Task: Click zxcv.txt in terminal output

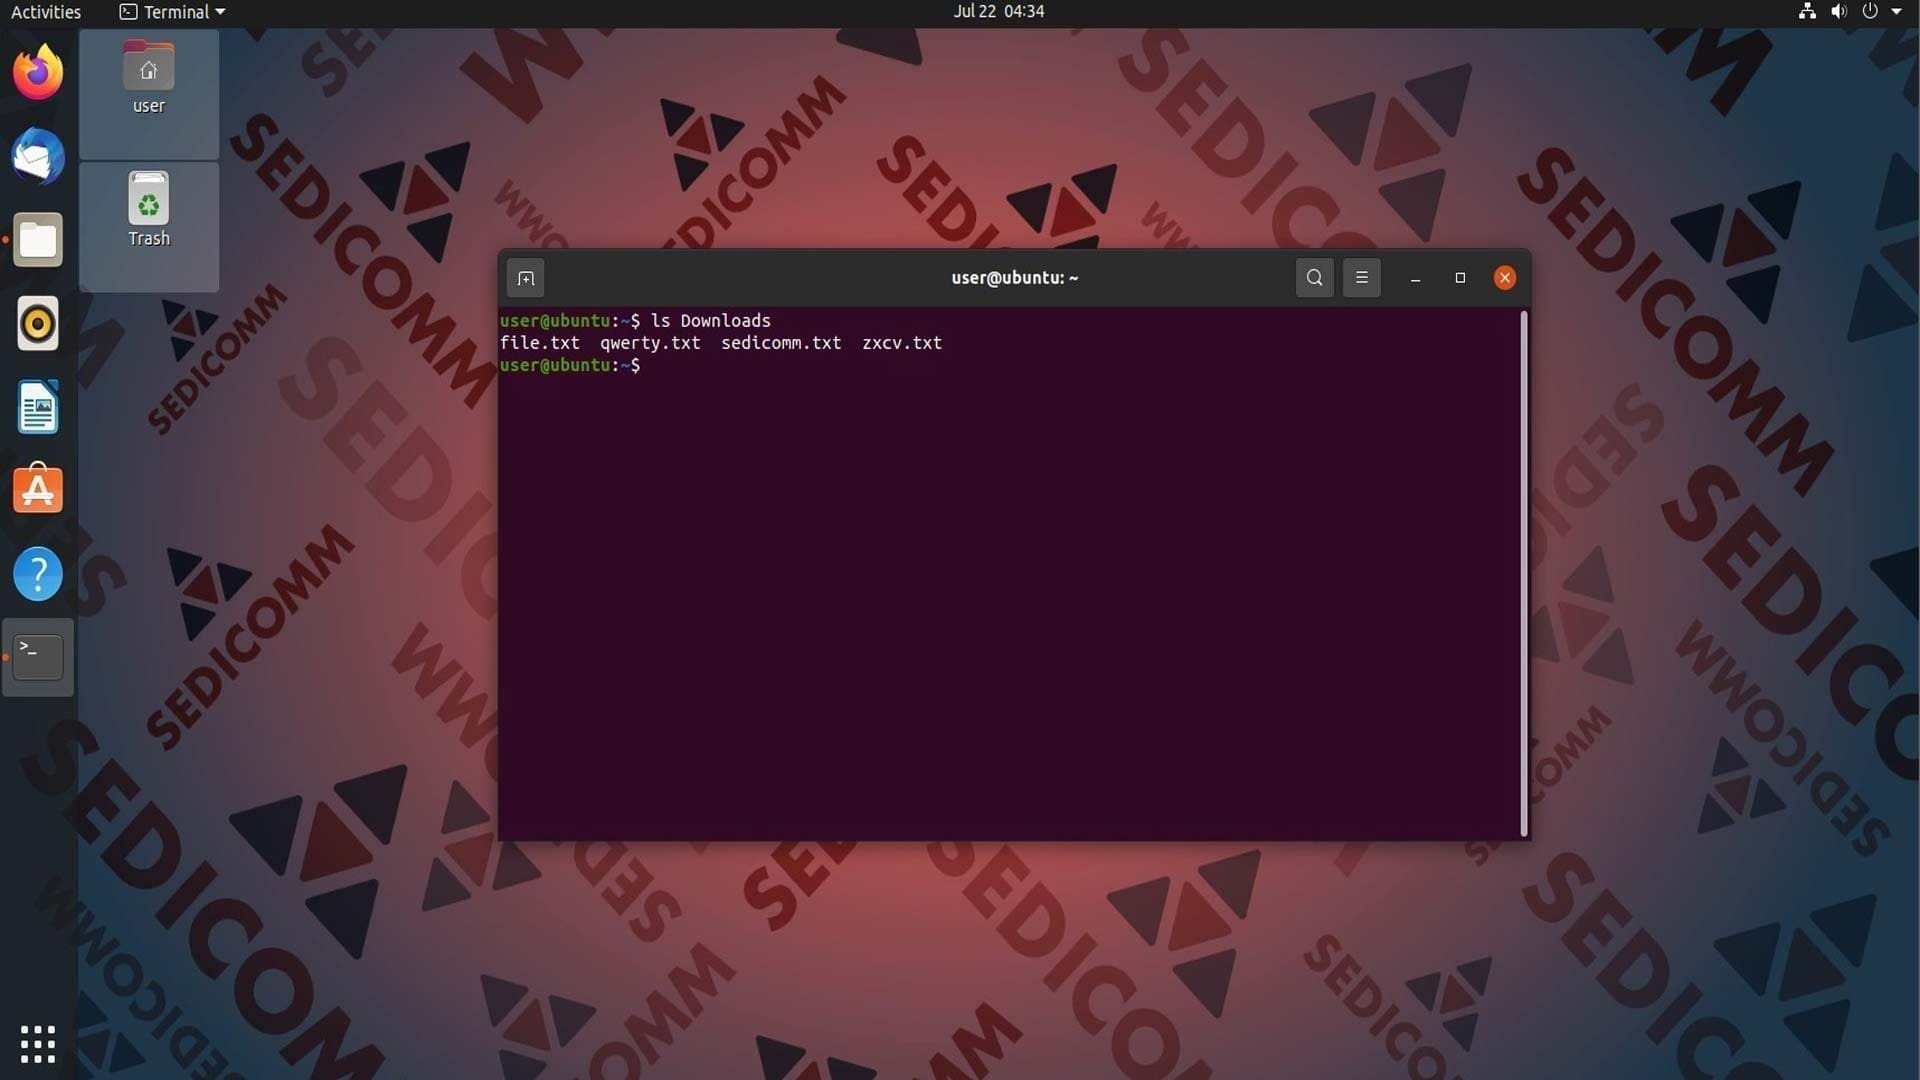Action: tap(902, 343)
